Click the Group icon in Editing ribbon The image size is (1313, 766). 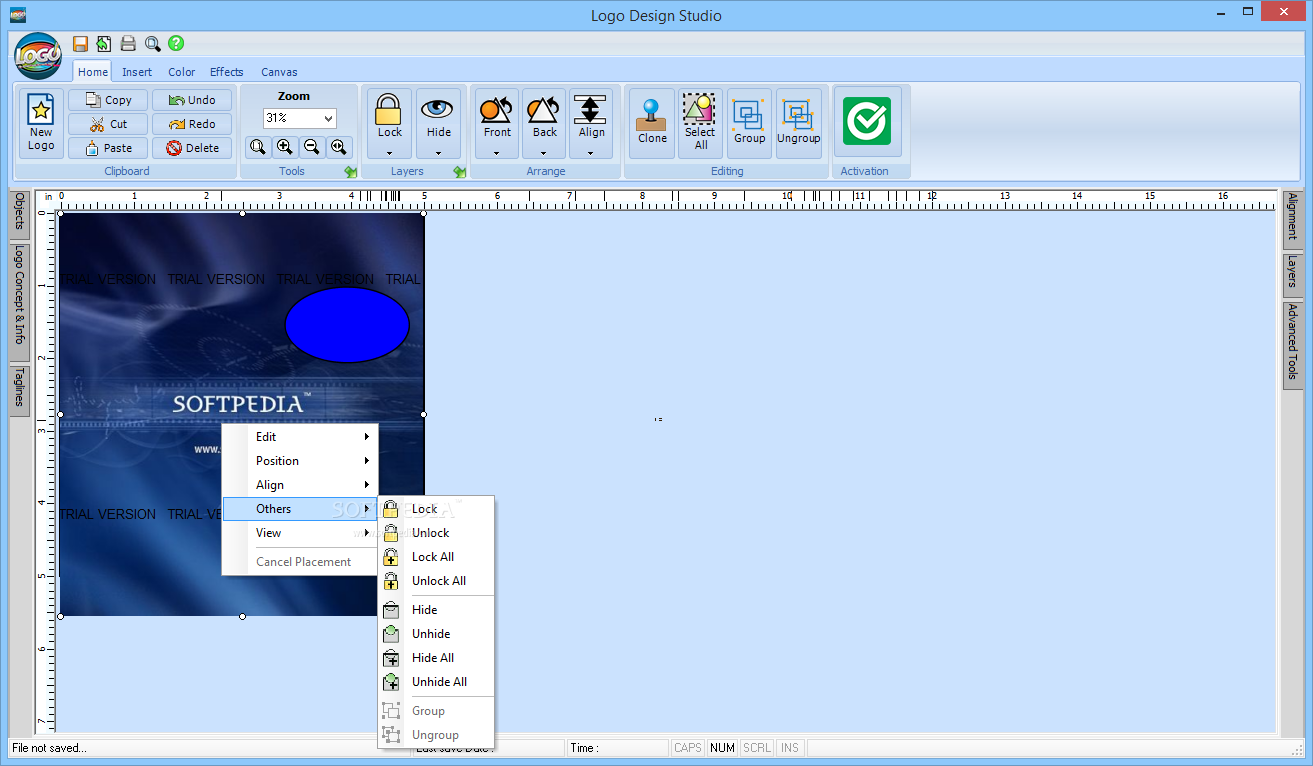[x=749, y=113]
